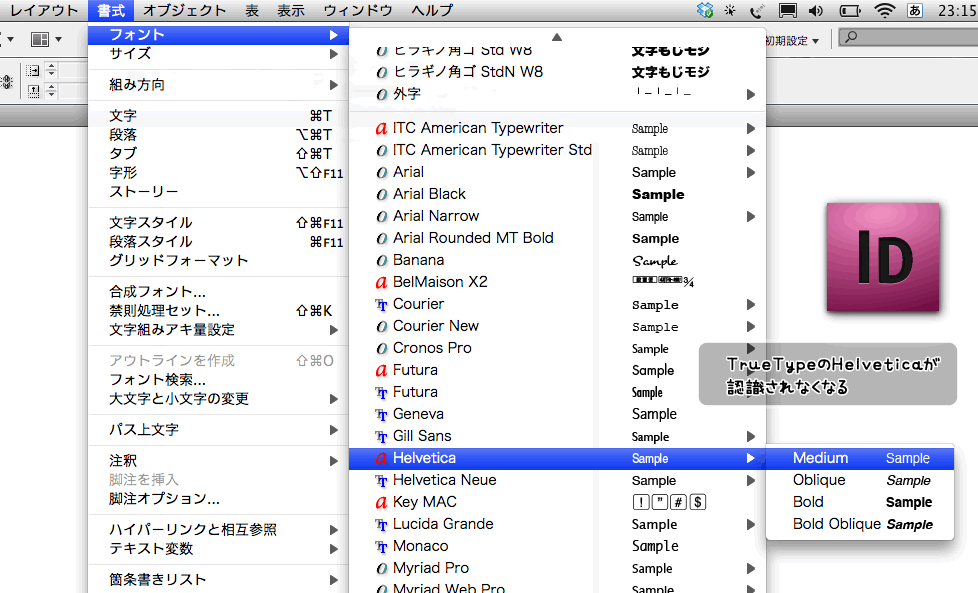Click the InDesign ID application icon
Screen dimensions: 978x593
883,257
